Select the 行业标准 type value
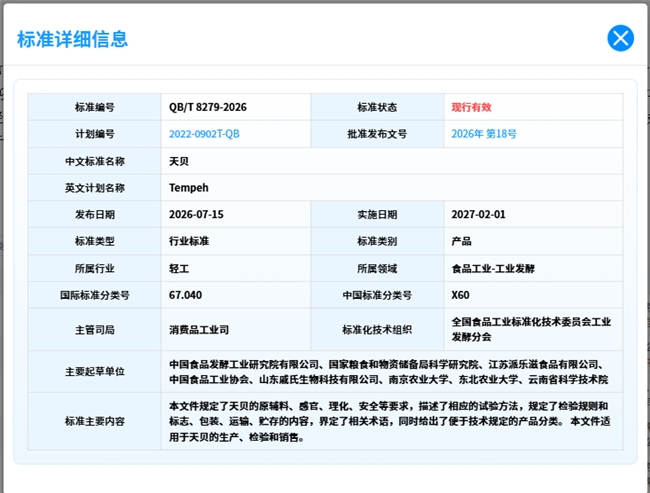This screenshot has height=493, width=650. 189,241
